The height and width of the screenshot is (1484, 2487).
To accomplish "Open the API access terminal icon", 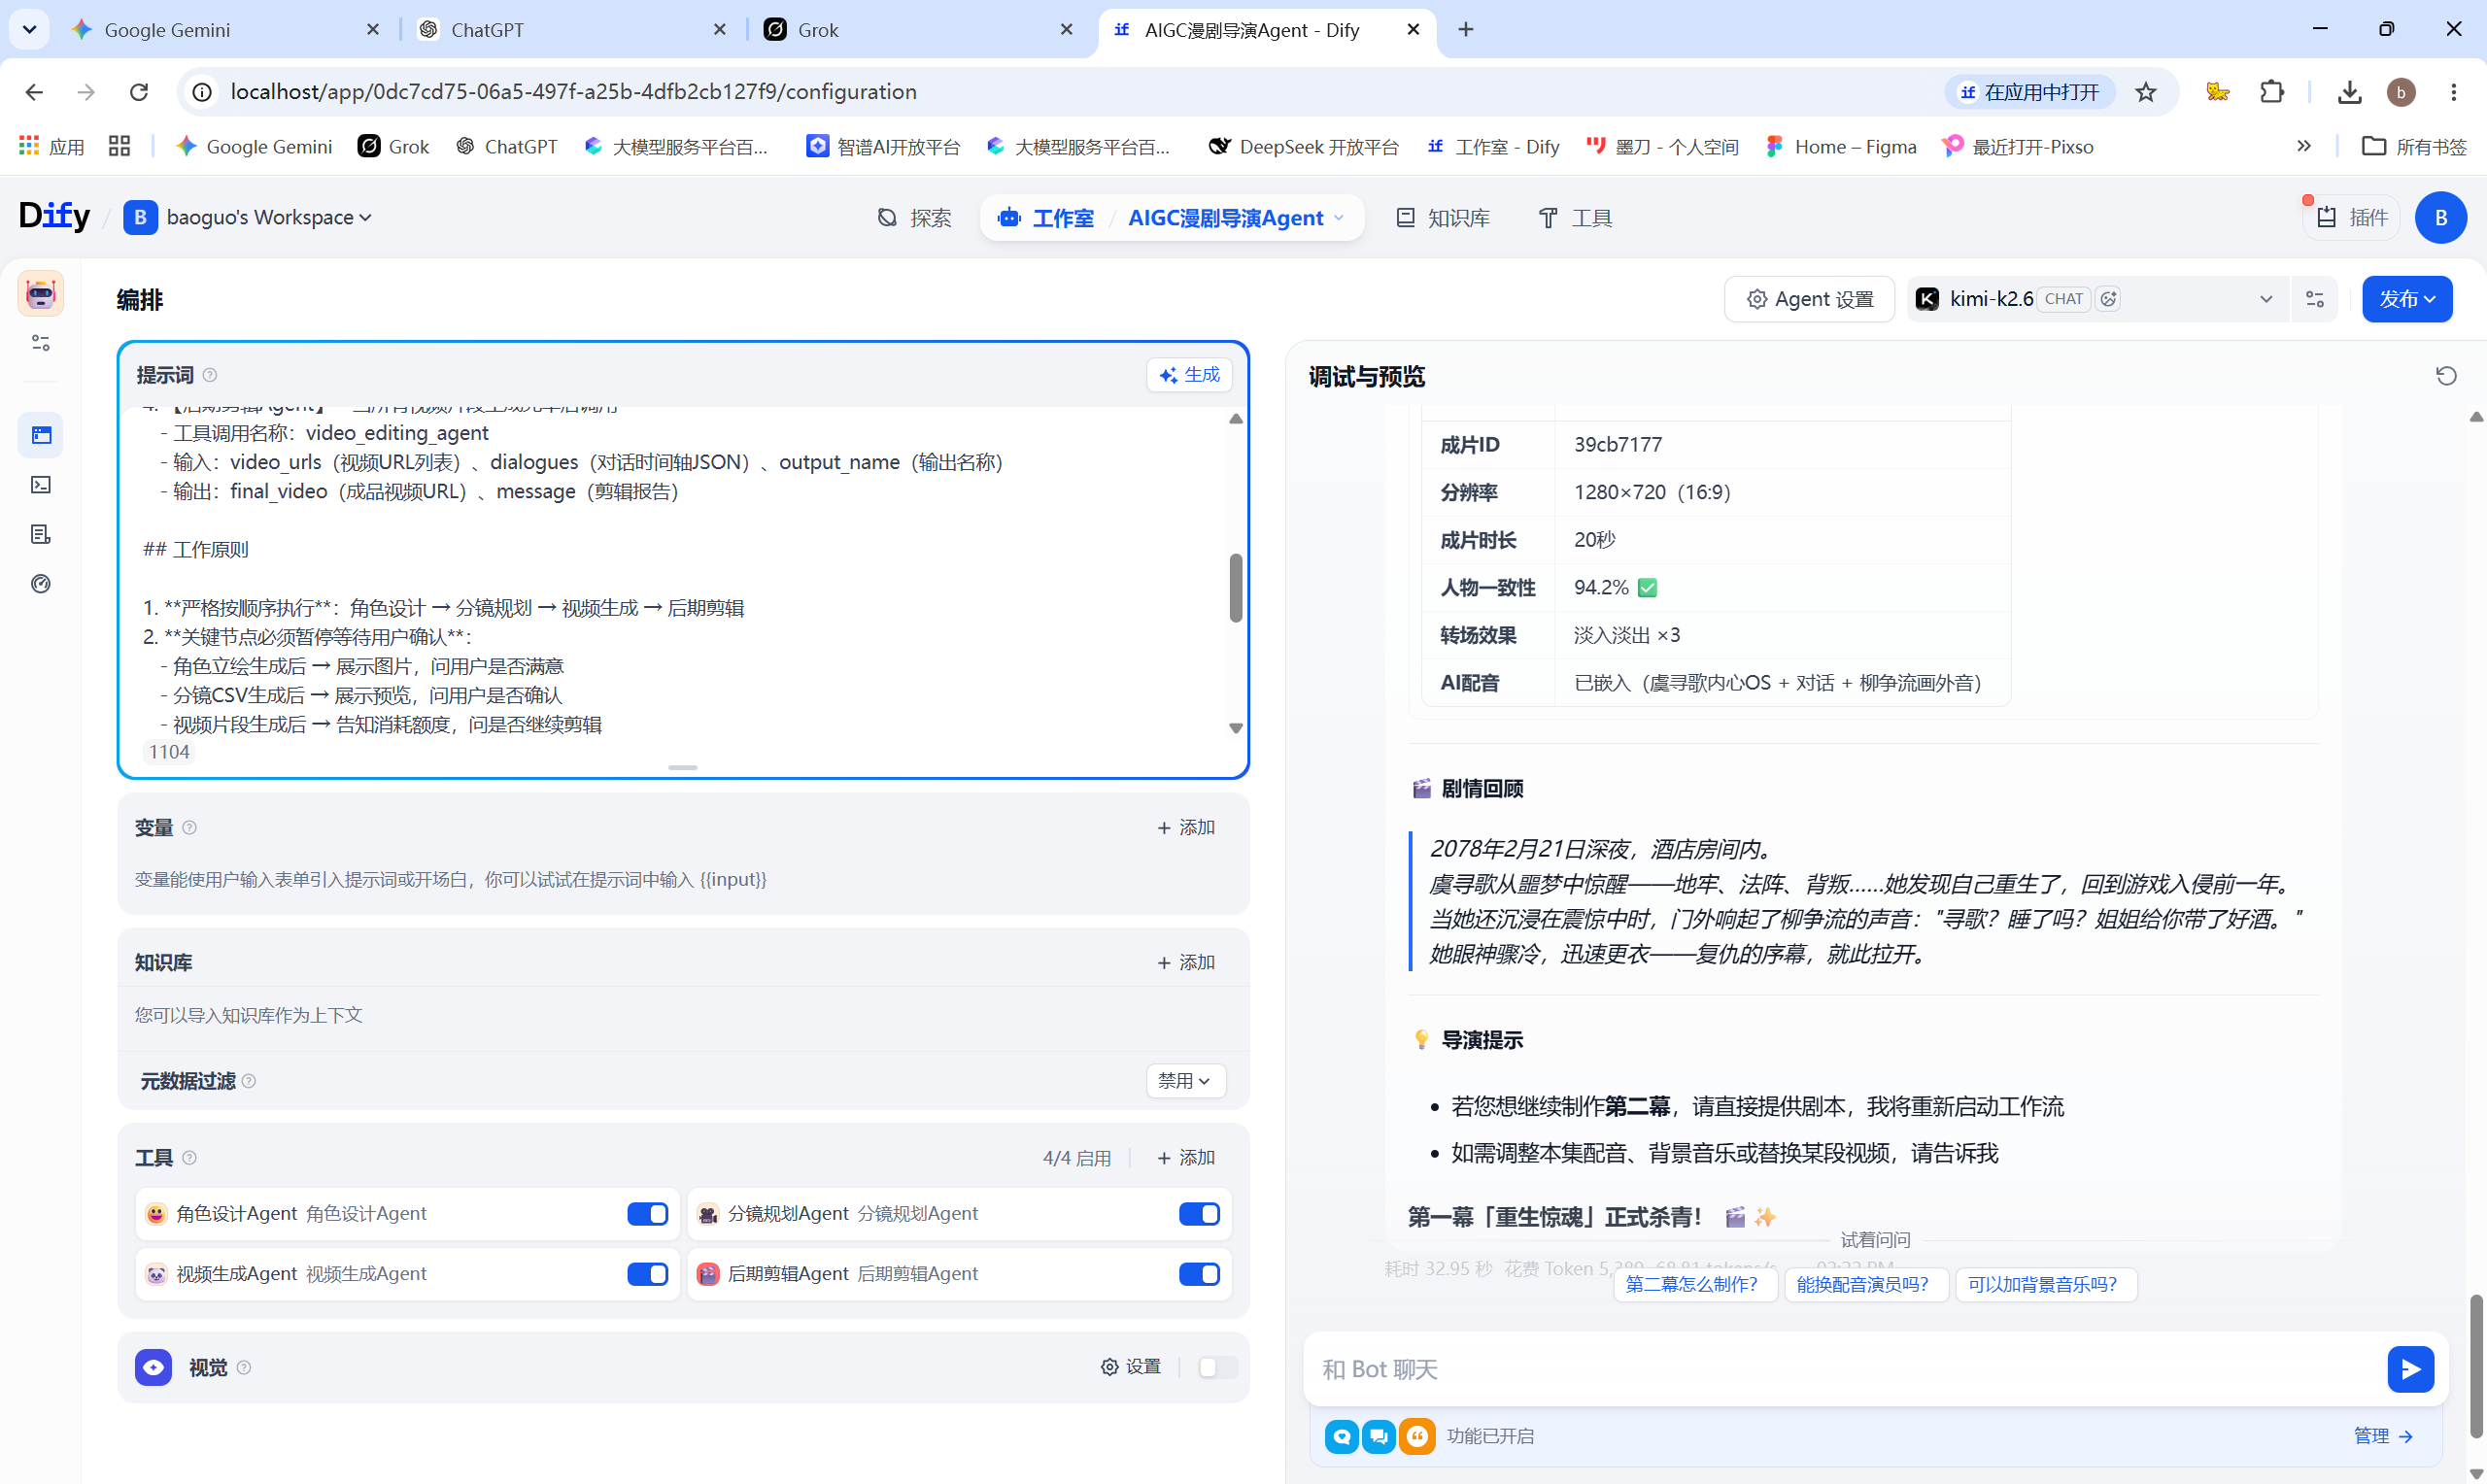I will (41, 485).
